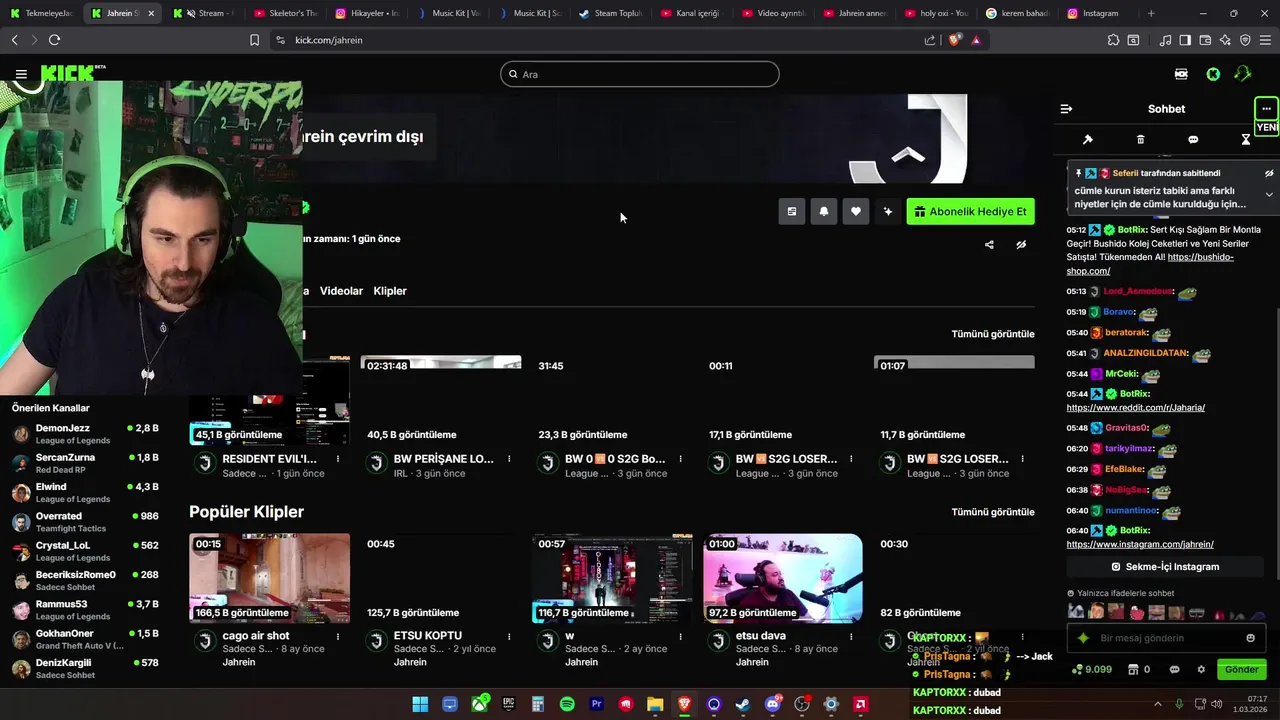Click Tümünü görüntüle for videos section
This screenshot has height=720, width=1280.
(993, 334)
